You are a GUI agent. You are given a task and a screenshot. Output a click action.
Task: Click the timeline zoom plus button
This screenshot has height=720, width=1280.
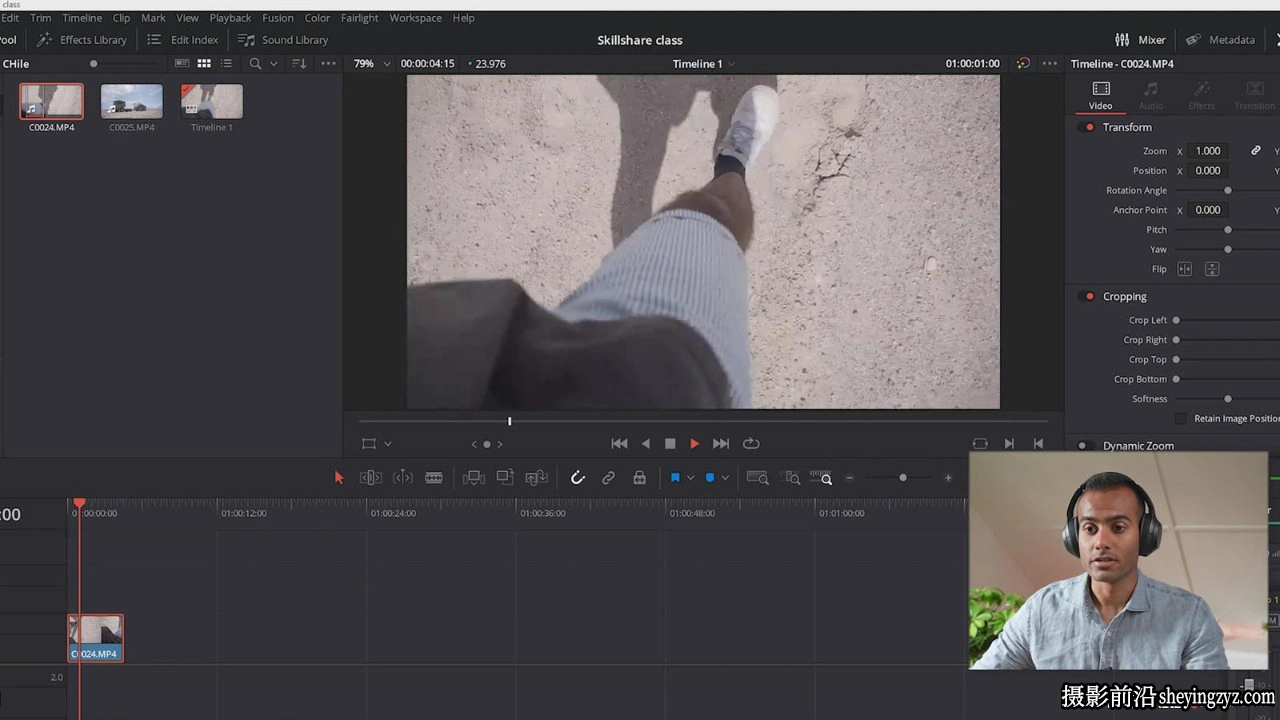tap(948, 478)
